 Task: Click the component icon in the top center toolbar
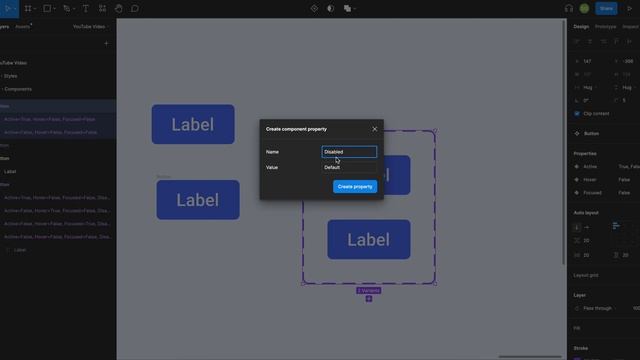pyautogui.click(x=314, y=8)
